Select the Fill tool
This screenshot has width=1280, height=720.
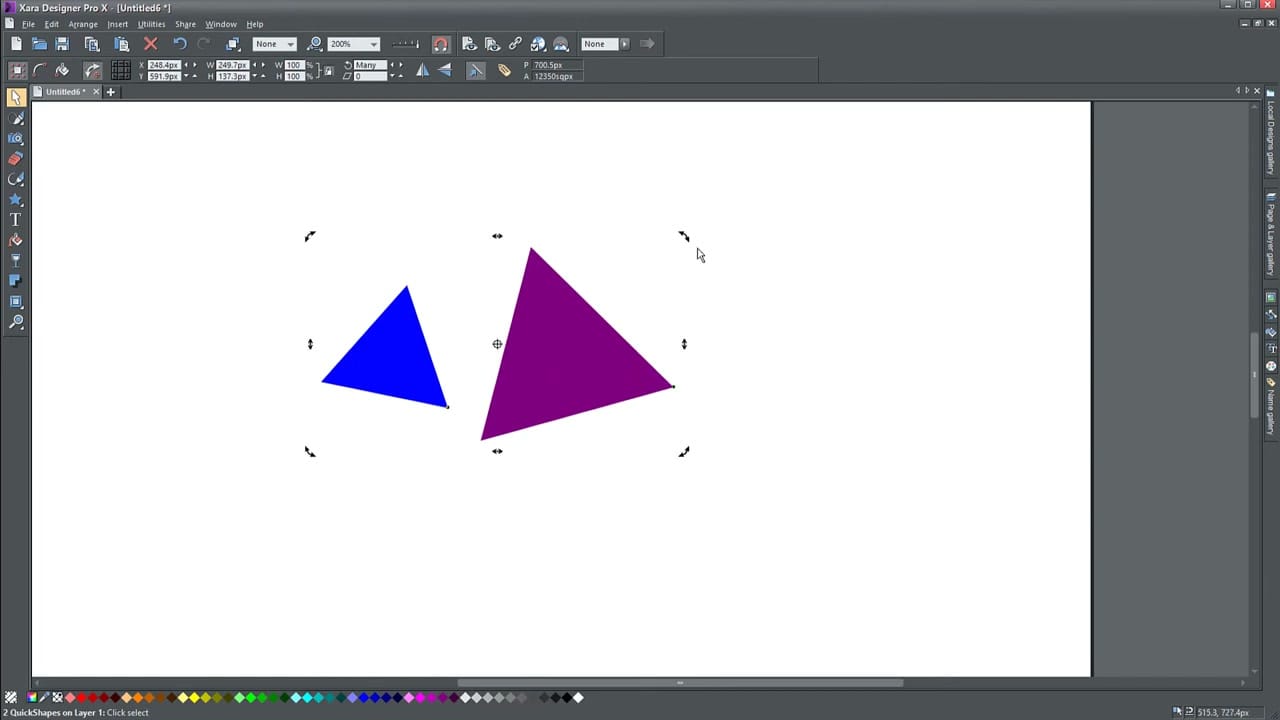16,240
